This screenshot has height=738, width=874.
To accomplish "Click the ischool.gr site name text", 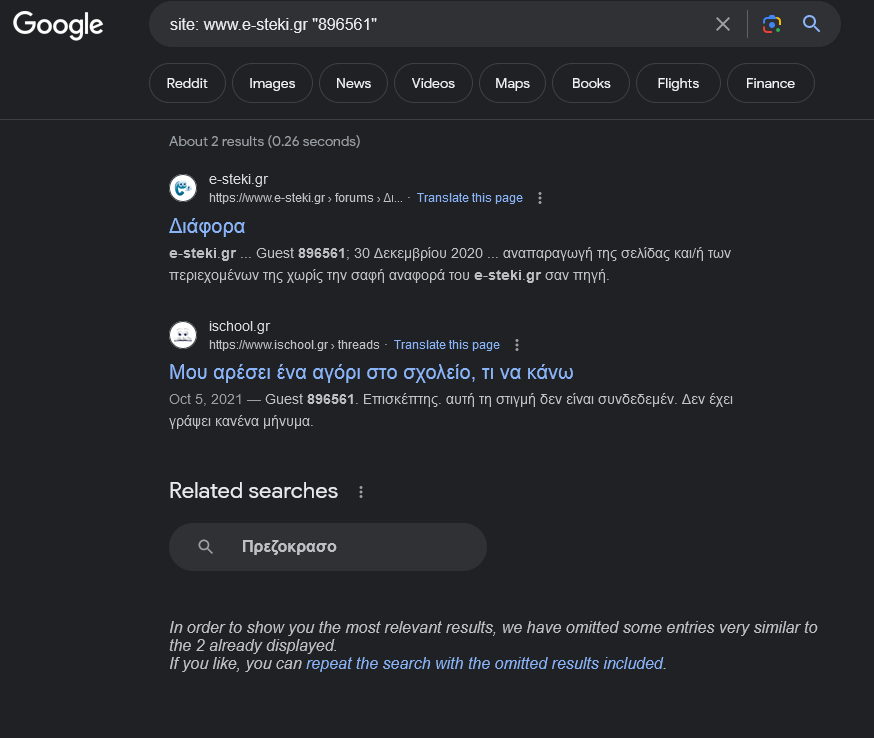I will 239,326.
